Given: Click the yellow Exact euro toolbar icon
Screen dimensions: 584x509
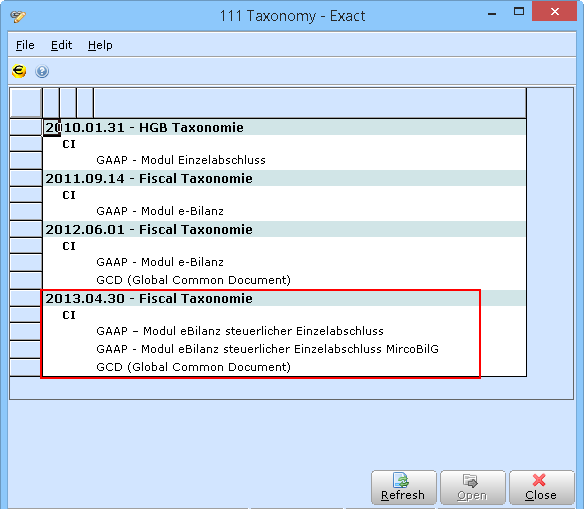Looking at the screenshot, I should pos(19,71).
